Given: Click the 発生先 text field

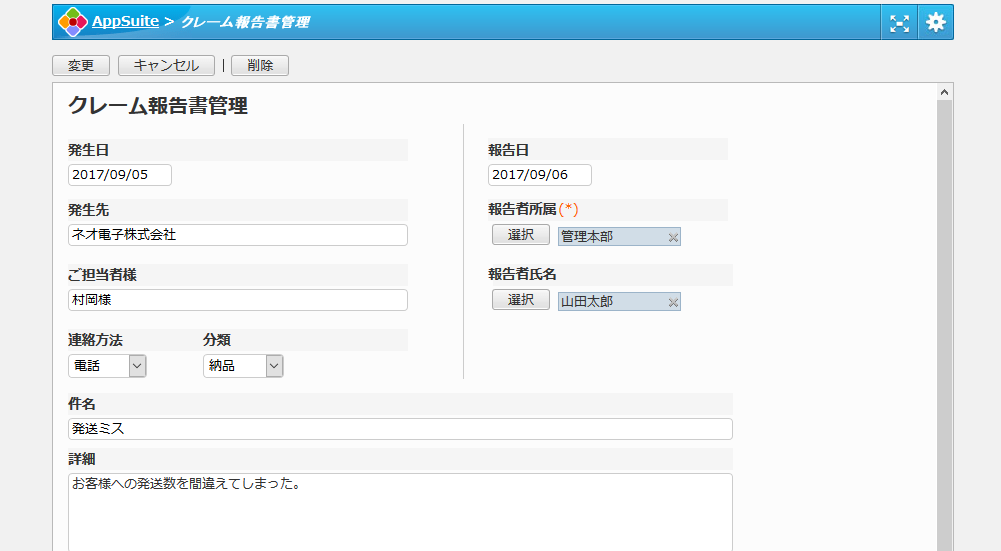Looking at the screenshot, I should [x=238, y=235].
